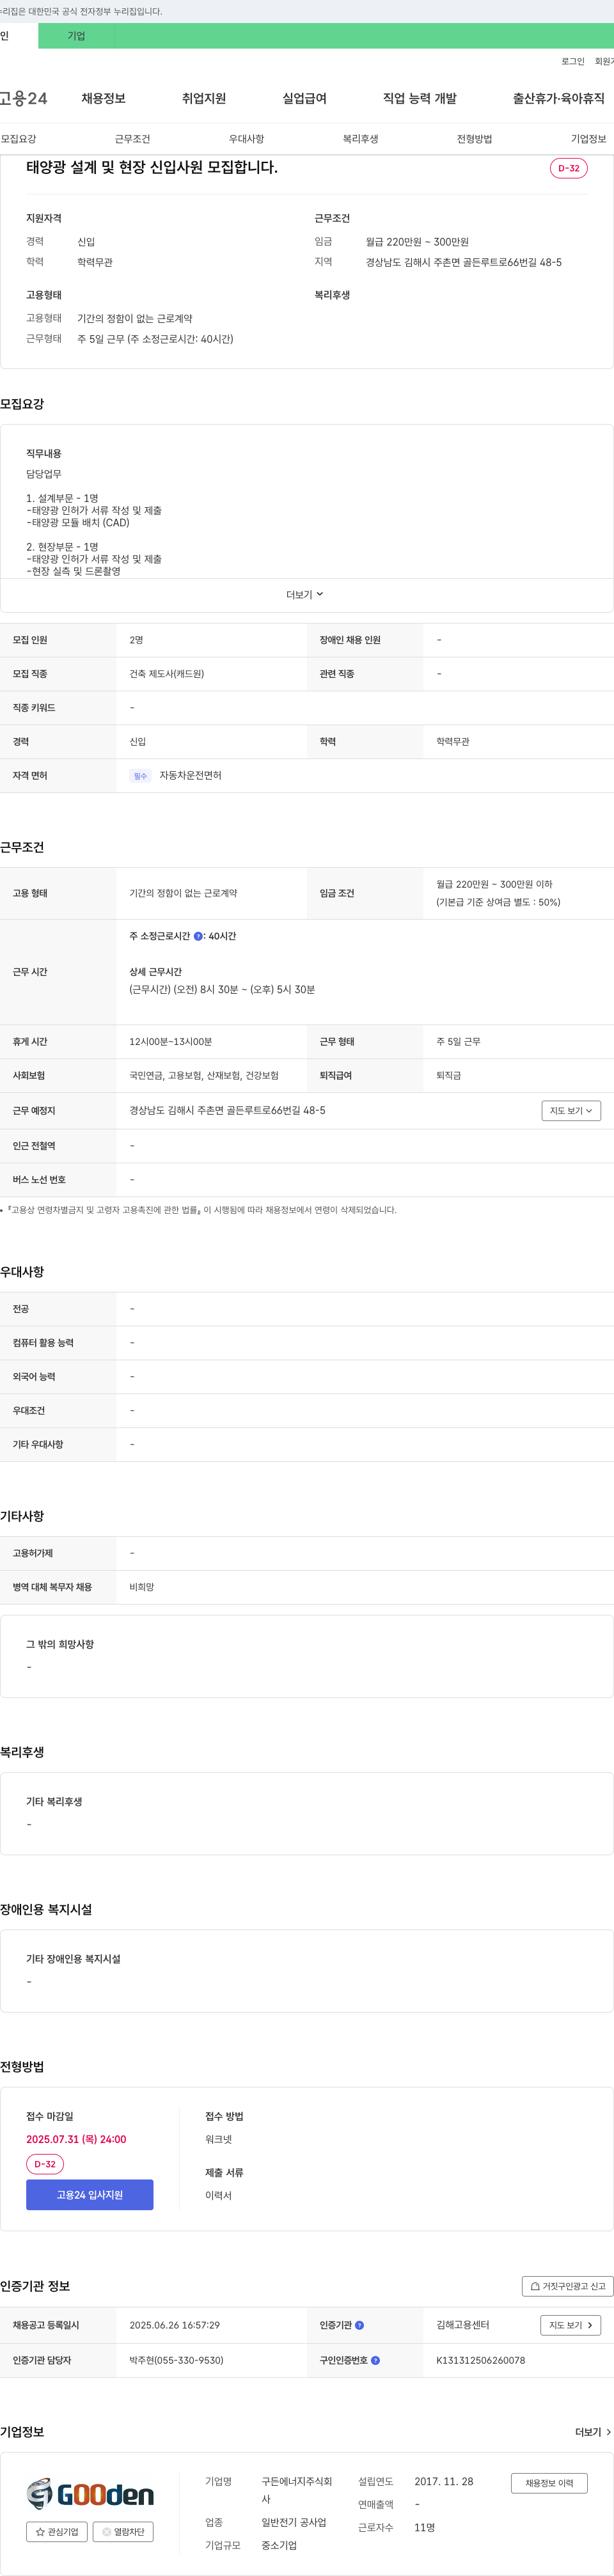Screen dimensions: 614x2576
Task: Select registration date 2025.06.26 16:57:29
Action: click(x=174, y=2325)
